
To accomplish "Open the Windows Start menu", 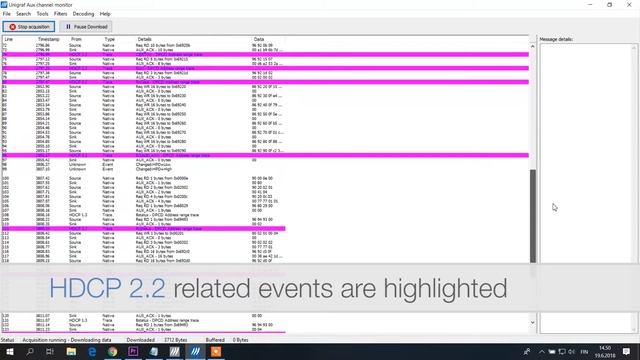I will (9, 351).
